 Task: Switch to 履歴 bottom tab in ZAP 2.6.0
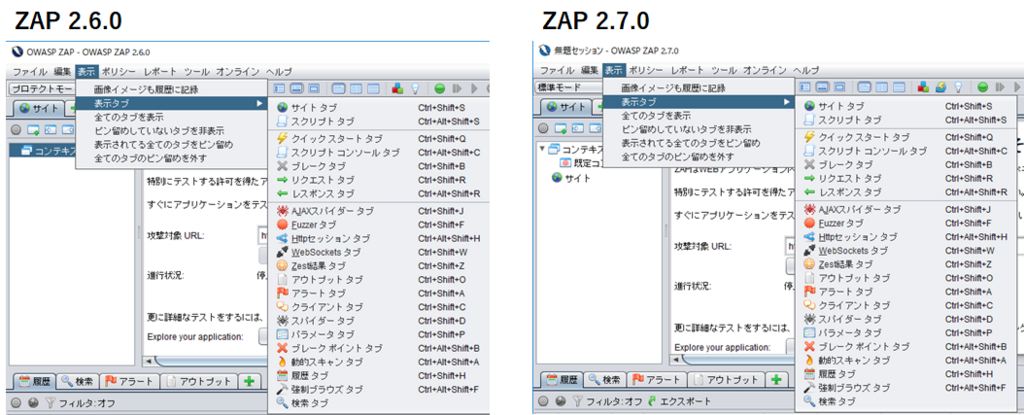pos(33,382)
